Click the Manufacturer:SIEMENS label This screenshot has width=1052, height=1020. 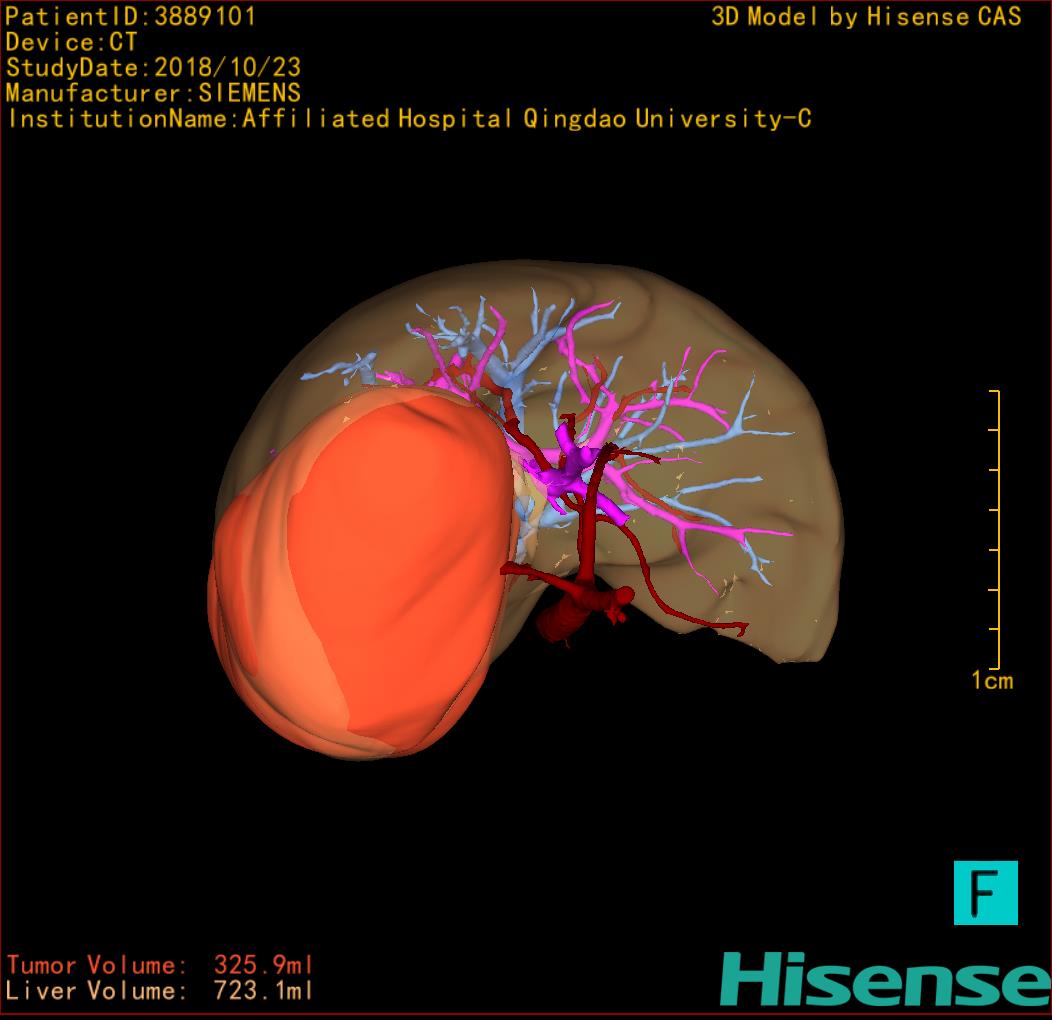[153, 93]
